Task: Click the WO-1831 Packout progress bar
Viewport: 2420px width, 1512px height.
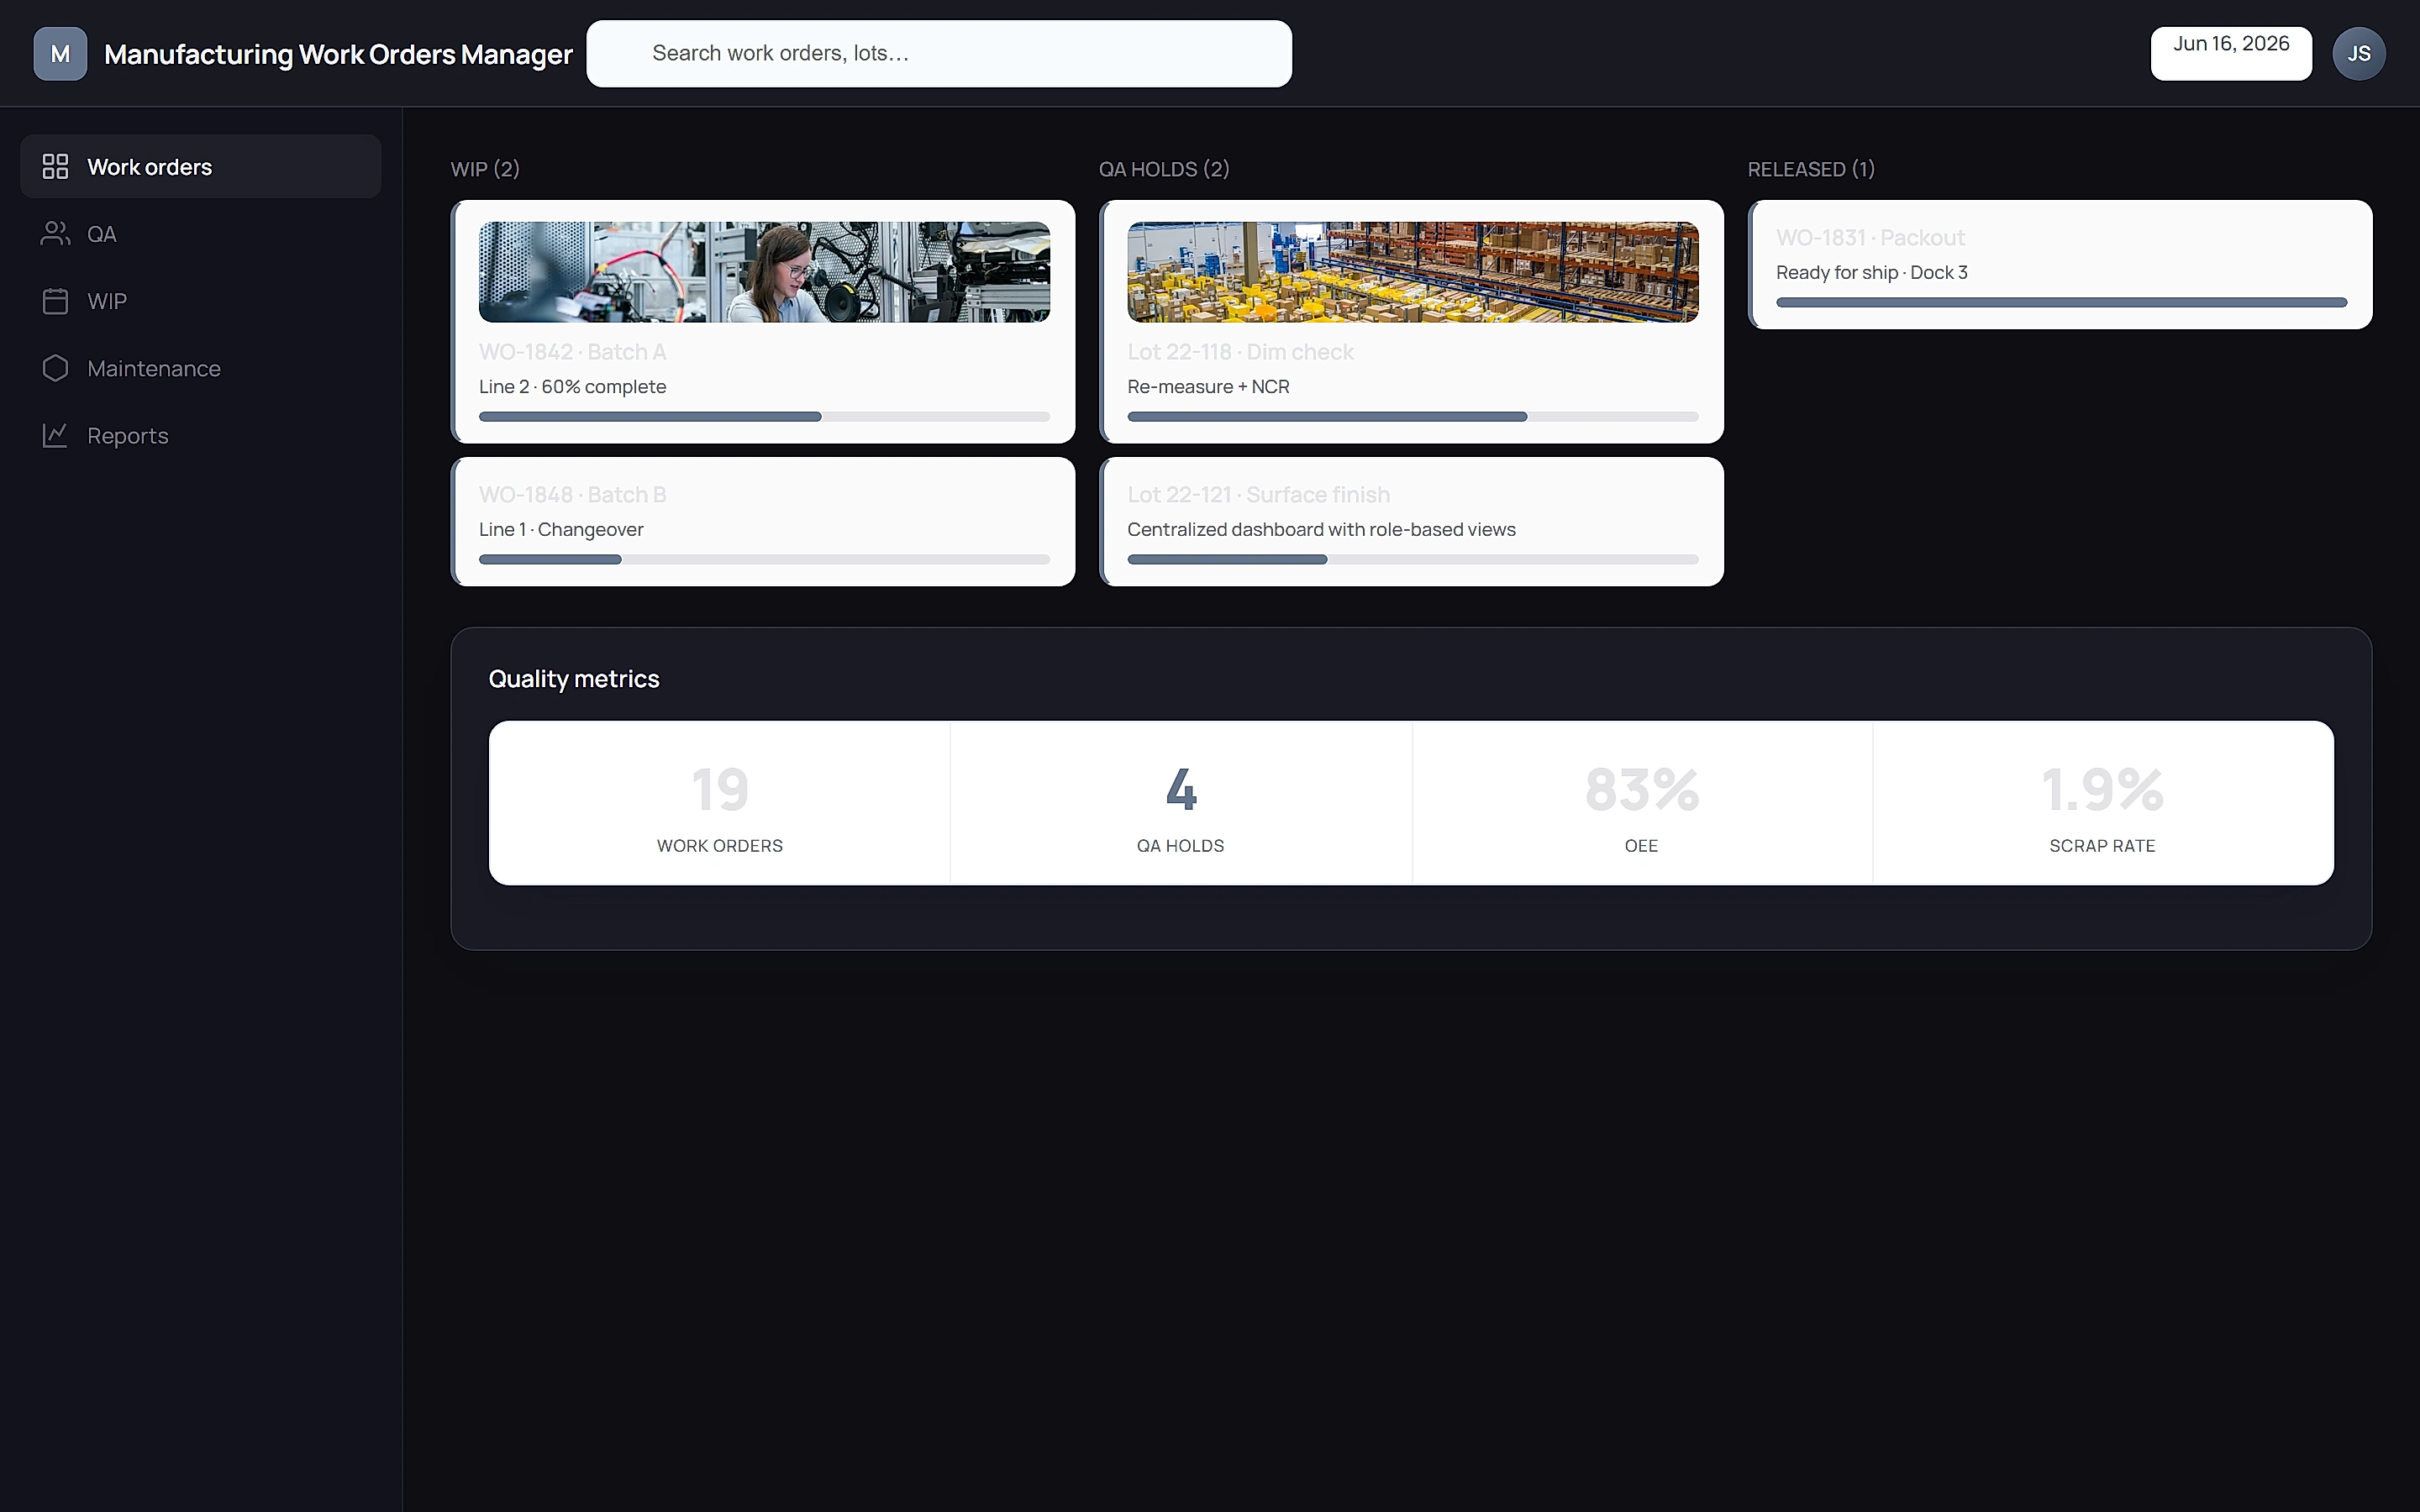Action: point(2061,302)
